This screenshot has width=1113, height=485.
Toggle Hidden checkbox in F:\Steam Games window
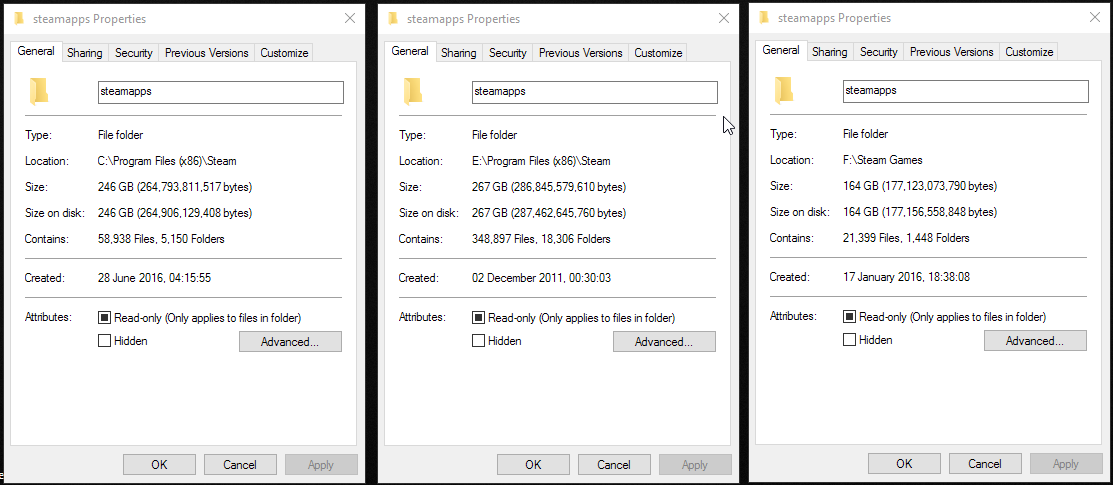coord(849,339)
